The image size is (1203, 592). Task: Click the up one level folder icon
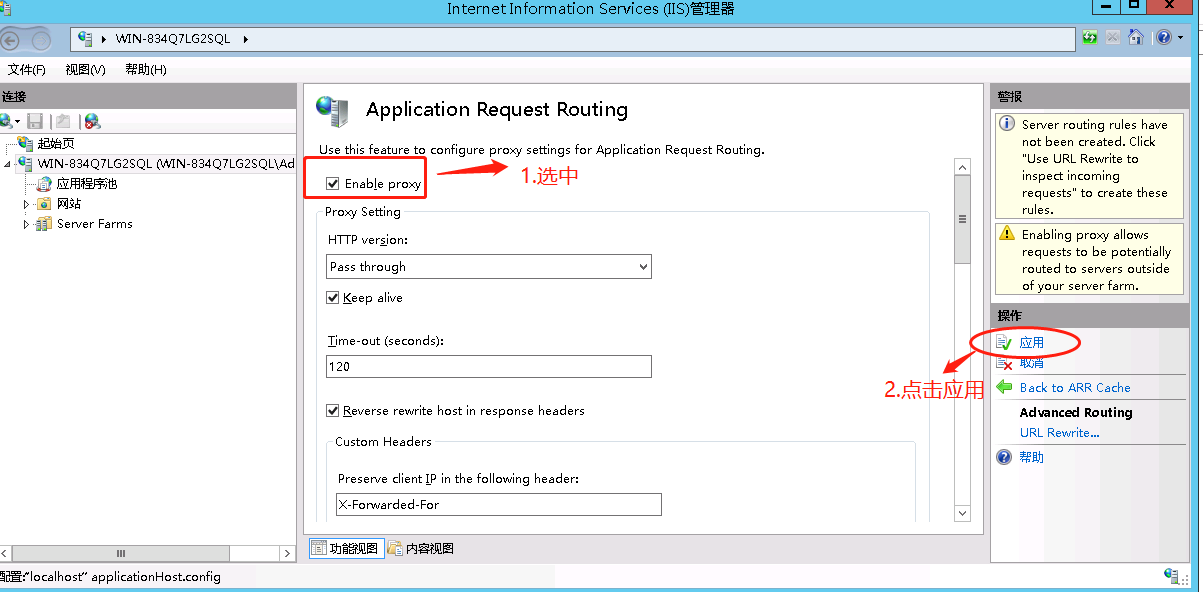tap(63, 121)
